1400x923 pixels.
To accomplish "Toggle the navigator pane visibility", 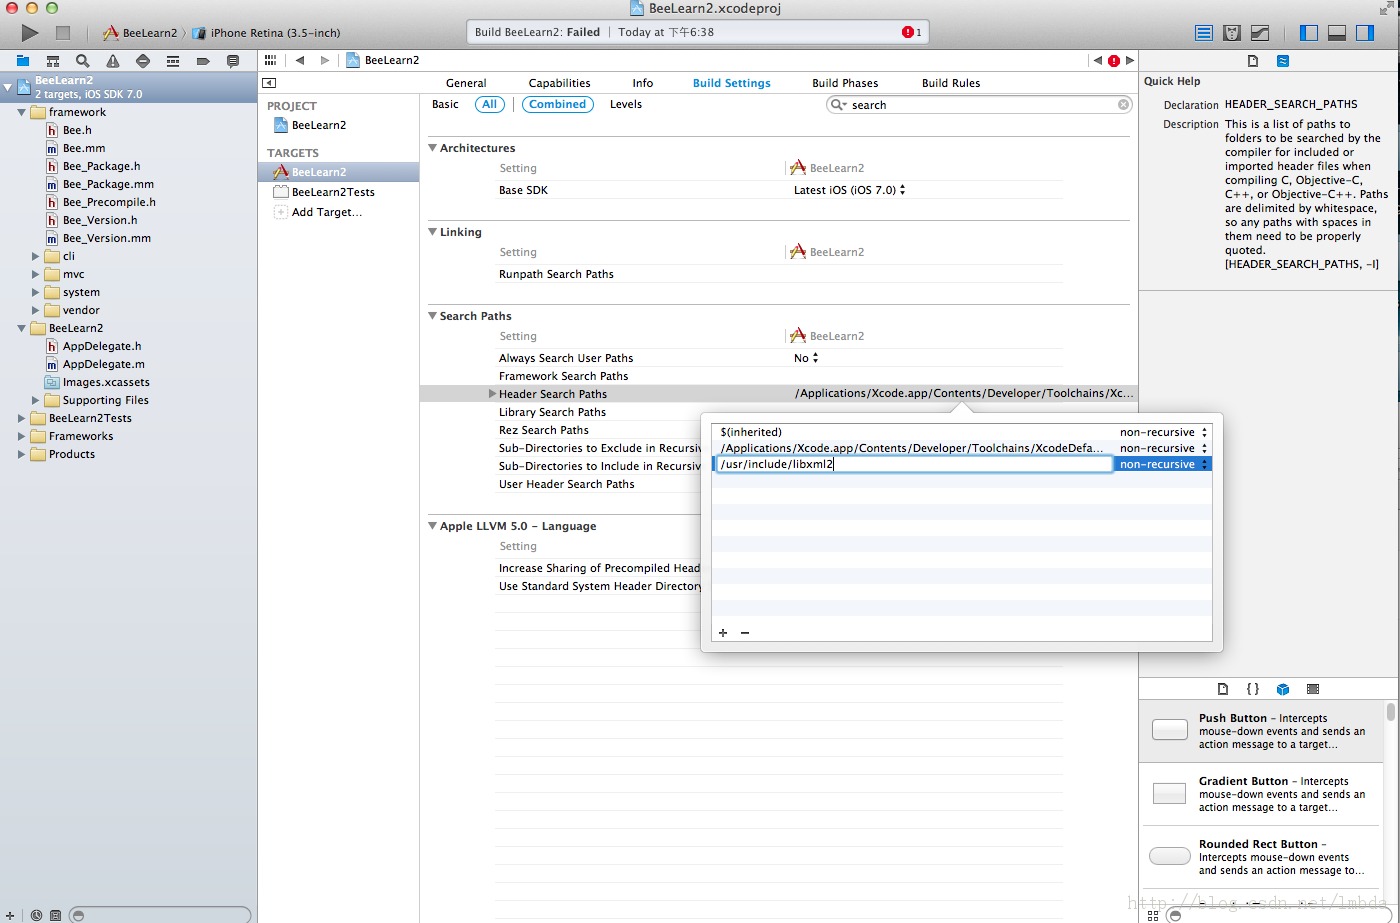I will pyautogui.click(x=1309, y=33).
